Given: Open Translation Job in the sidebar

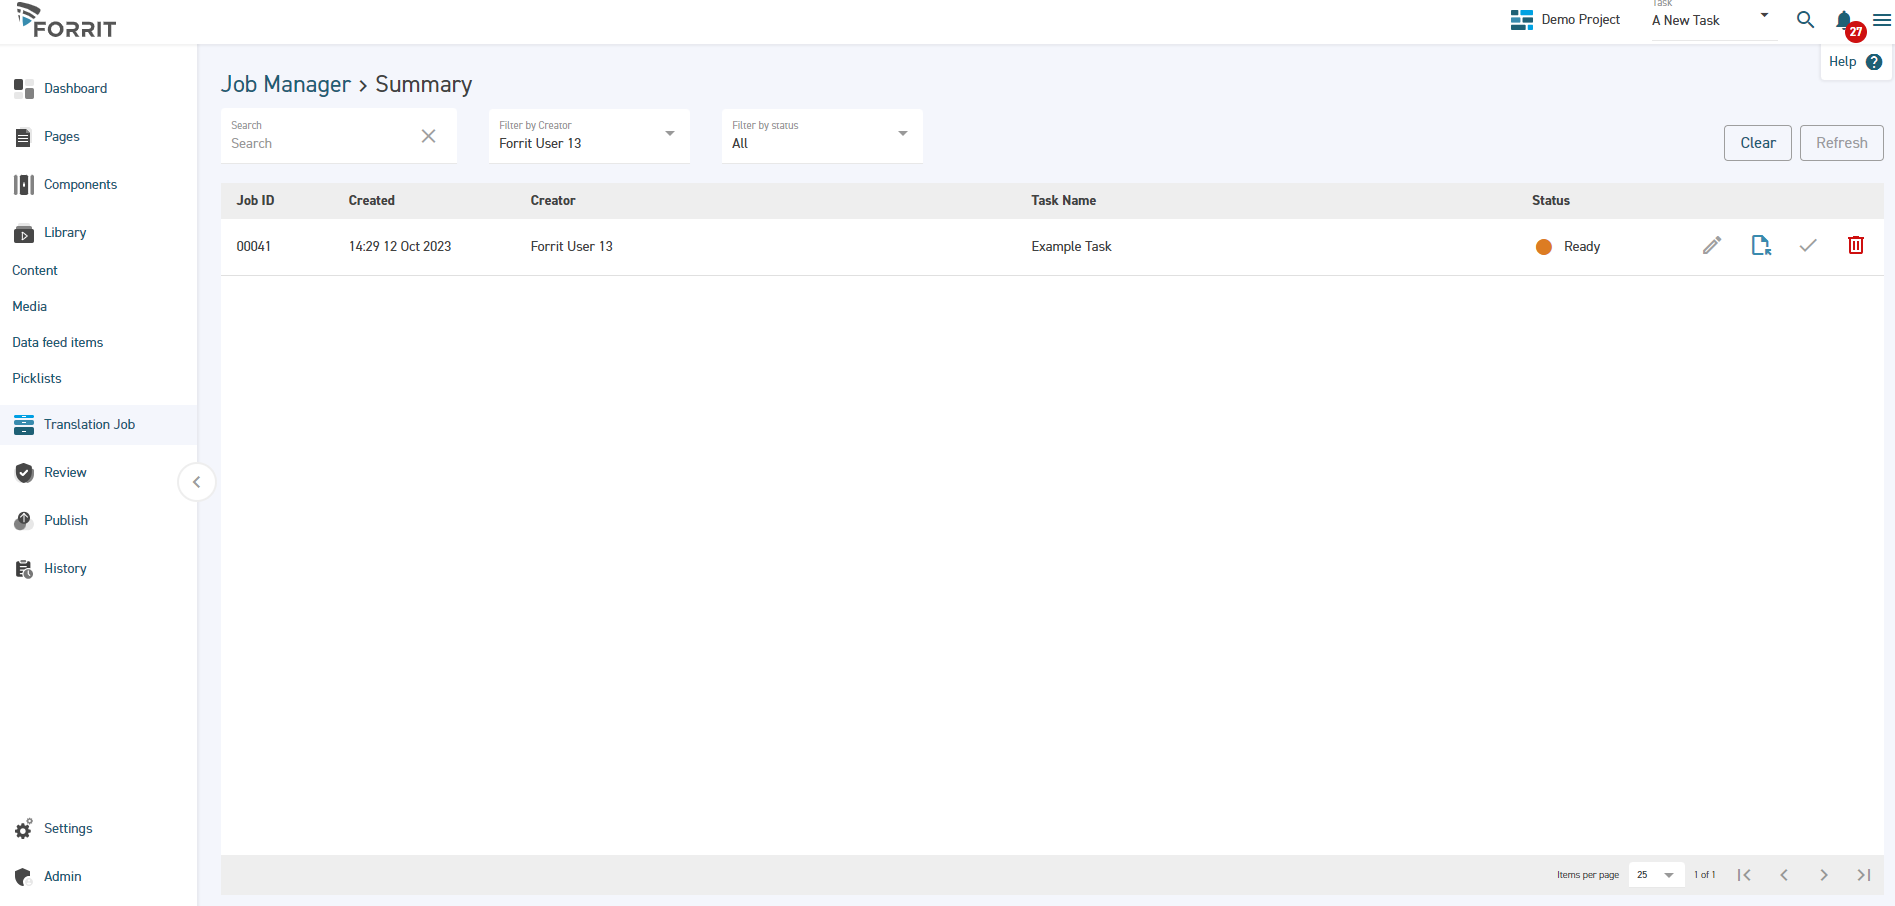Looking at the screenshot, I should pyautogui.click(x=89, y=425).
